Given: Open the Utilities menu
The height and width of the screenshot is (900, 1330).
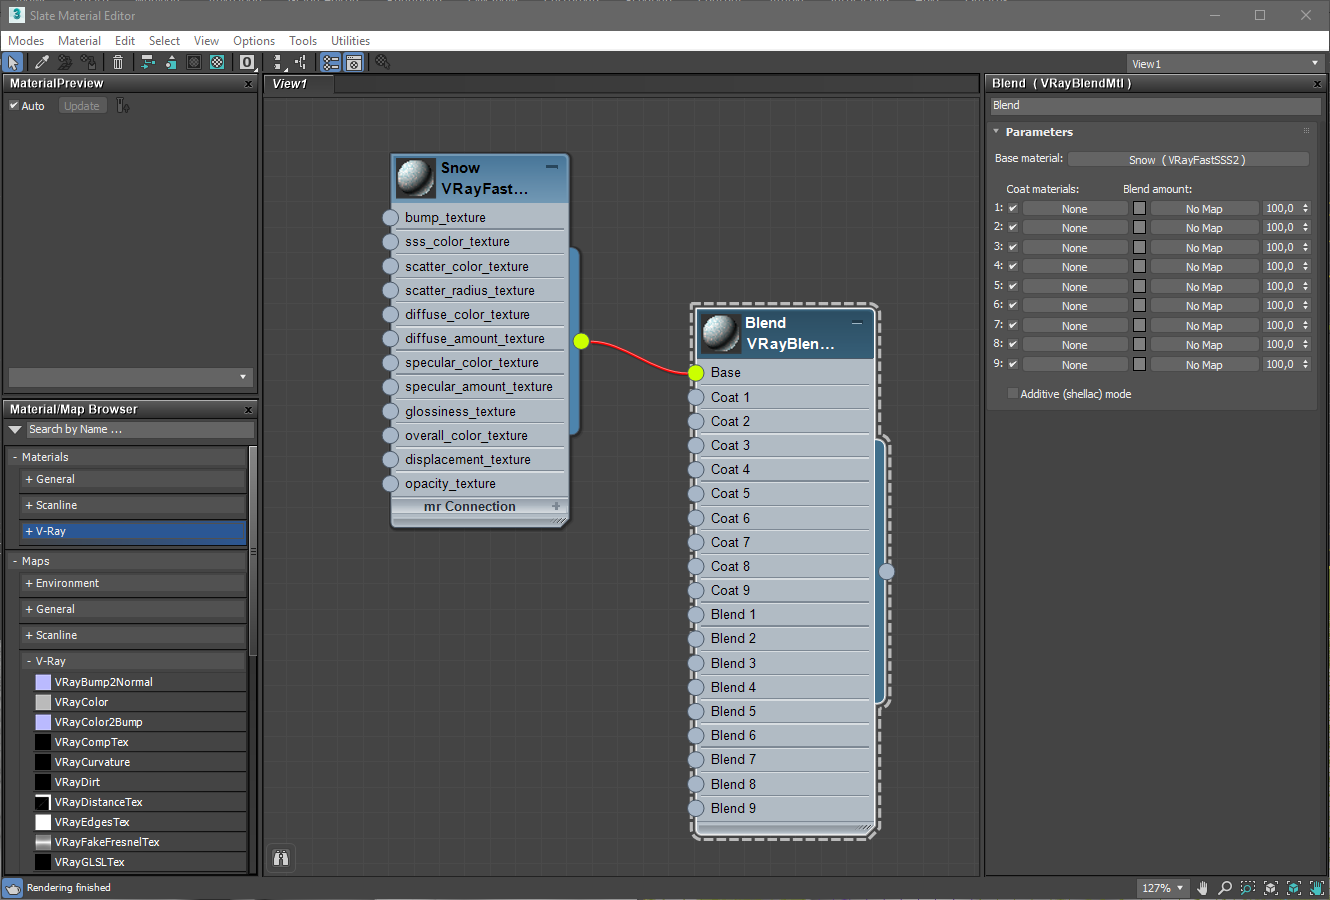Looking at the screenshot, I should tap(350, 41).
